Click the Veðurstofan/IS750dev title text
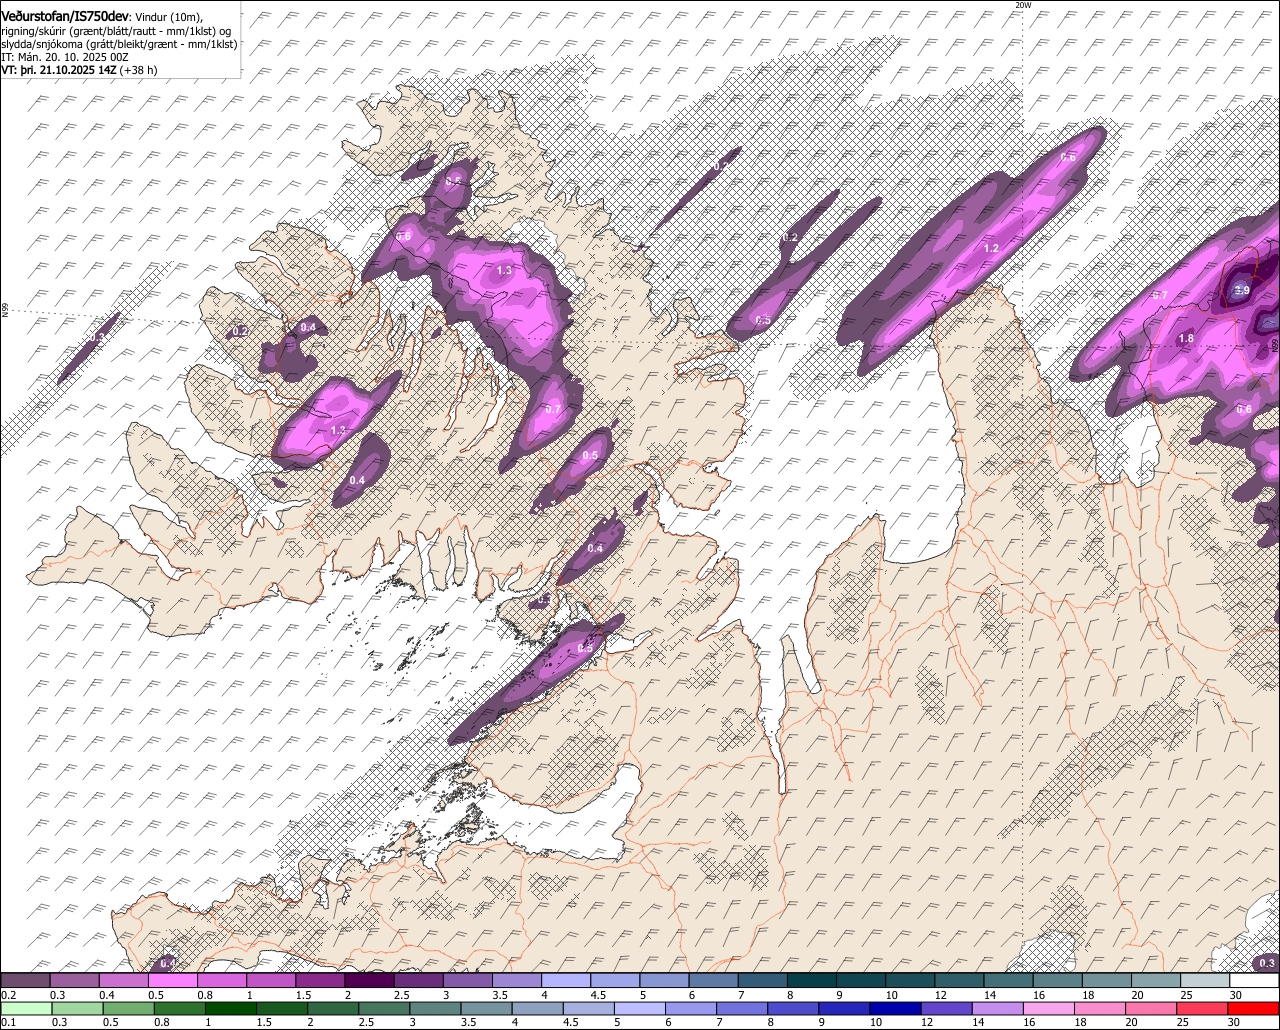This screenshot has height=1030, width=1280. pos(65,16)
